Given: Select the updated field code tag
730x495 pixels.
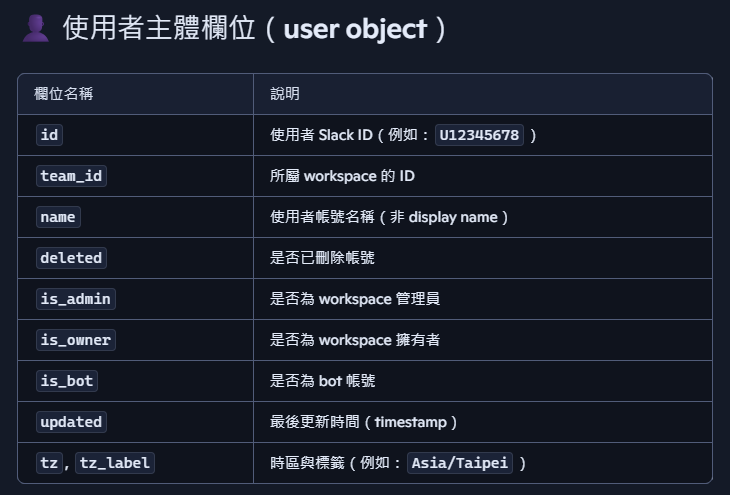Looking at the screenshot, I should [71, 422].
